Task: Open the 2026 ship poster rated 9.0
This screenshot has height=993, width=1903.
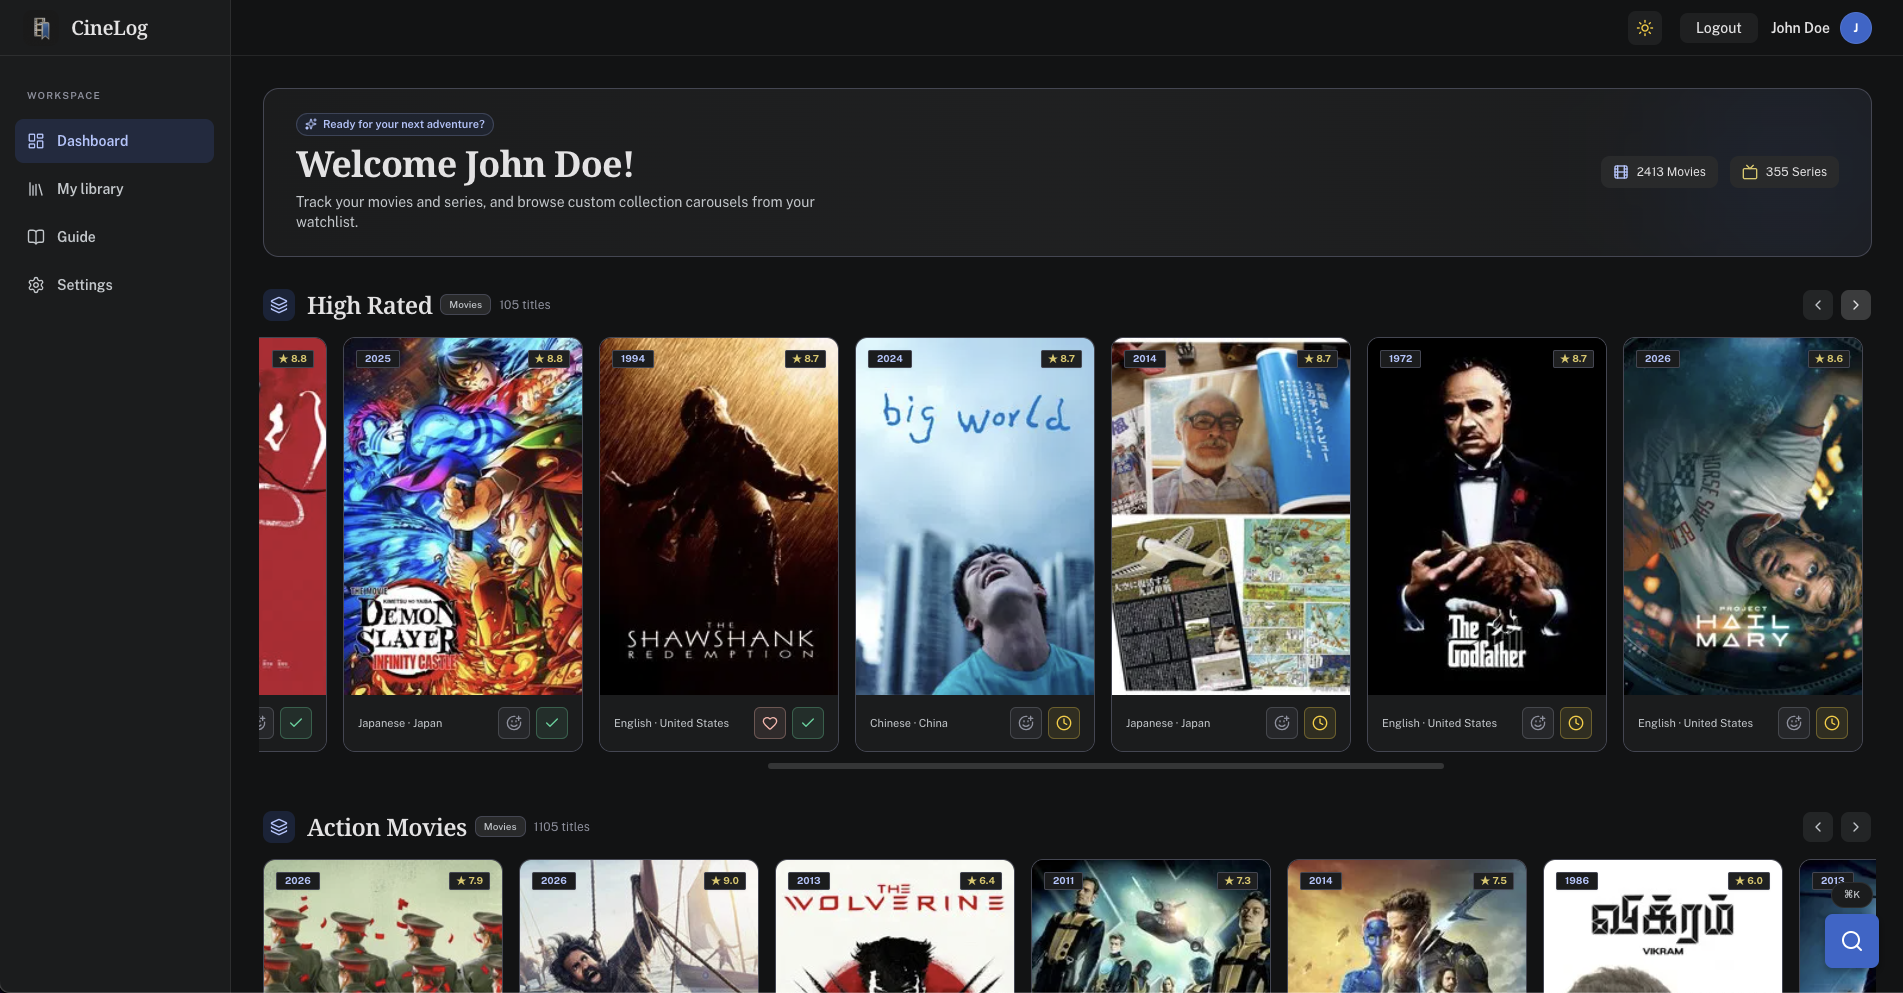Action: (639, 926)
